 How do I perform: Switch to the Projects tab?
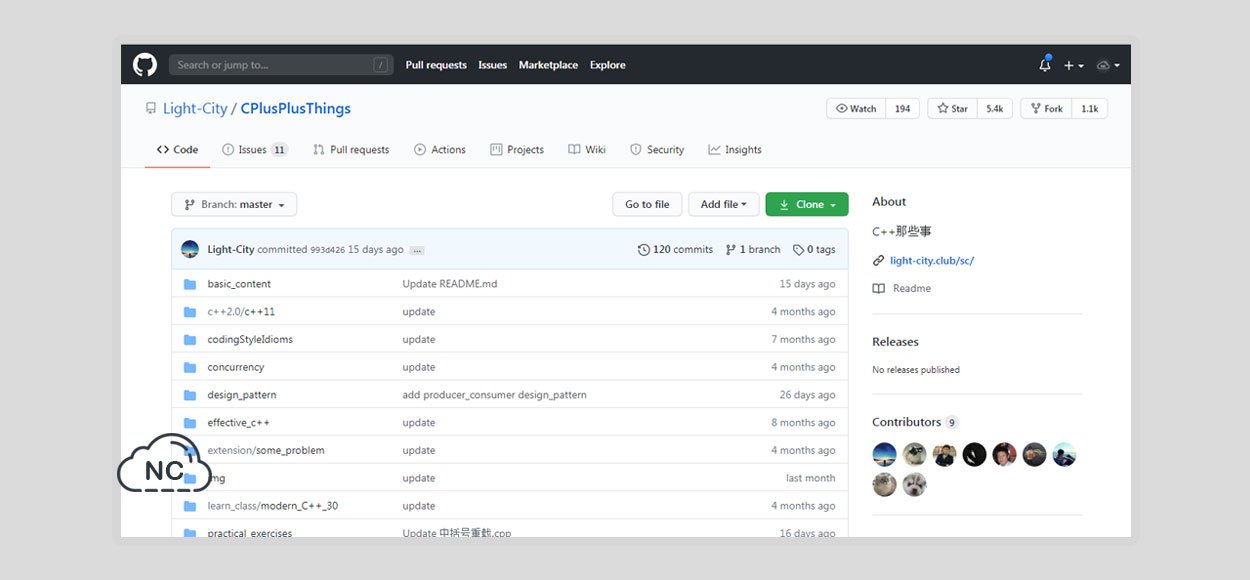pyautogui.click(x=517, y=150)
